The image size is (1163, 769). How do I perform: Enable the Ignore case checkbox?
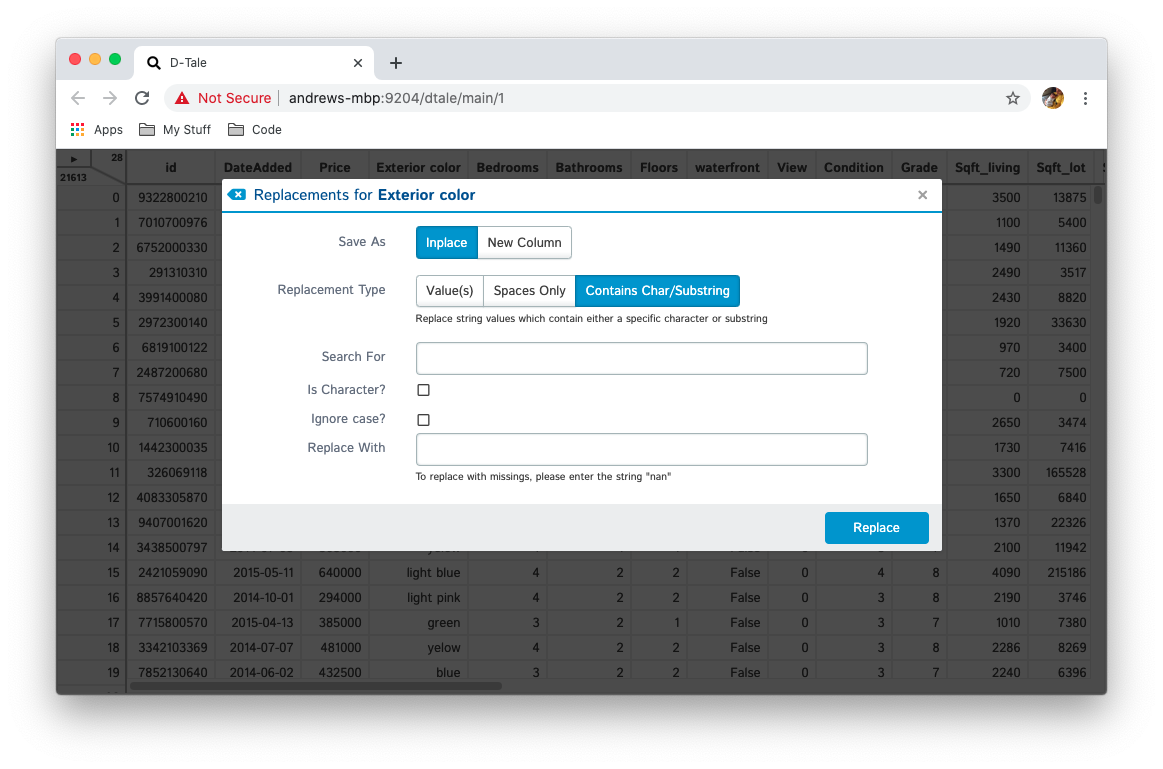click(x=423, y=420)
